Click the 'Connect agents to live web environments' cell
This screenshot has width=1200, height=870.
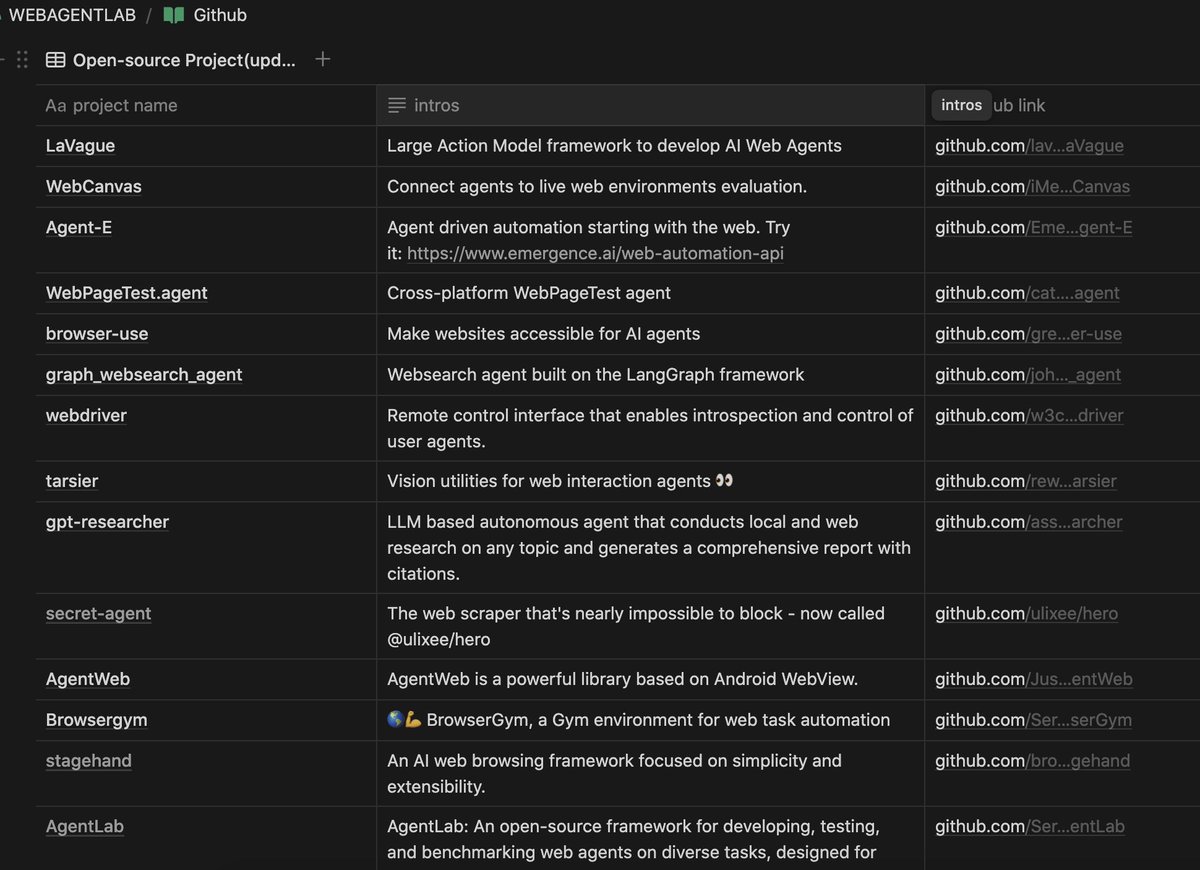pos(651,187)
